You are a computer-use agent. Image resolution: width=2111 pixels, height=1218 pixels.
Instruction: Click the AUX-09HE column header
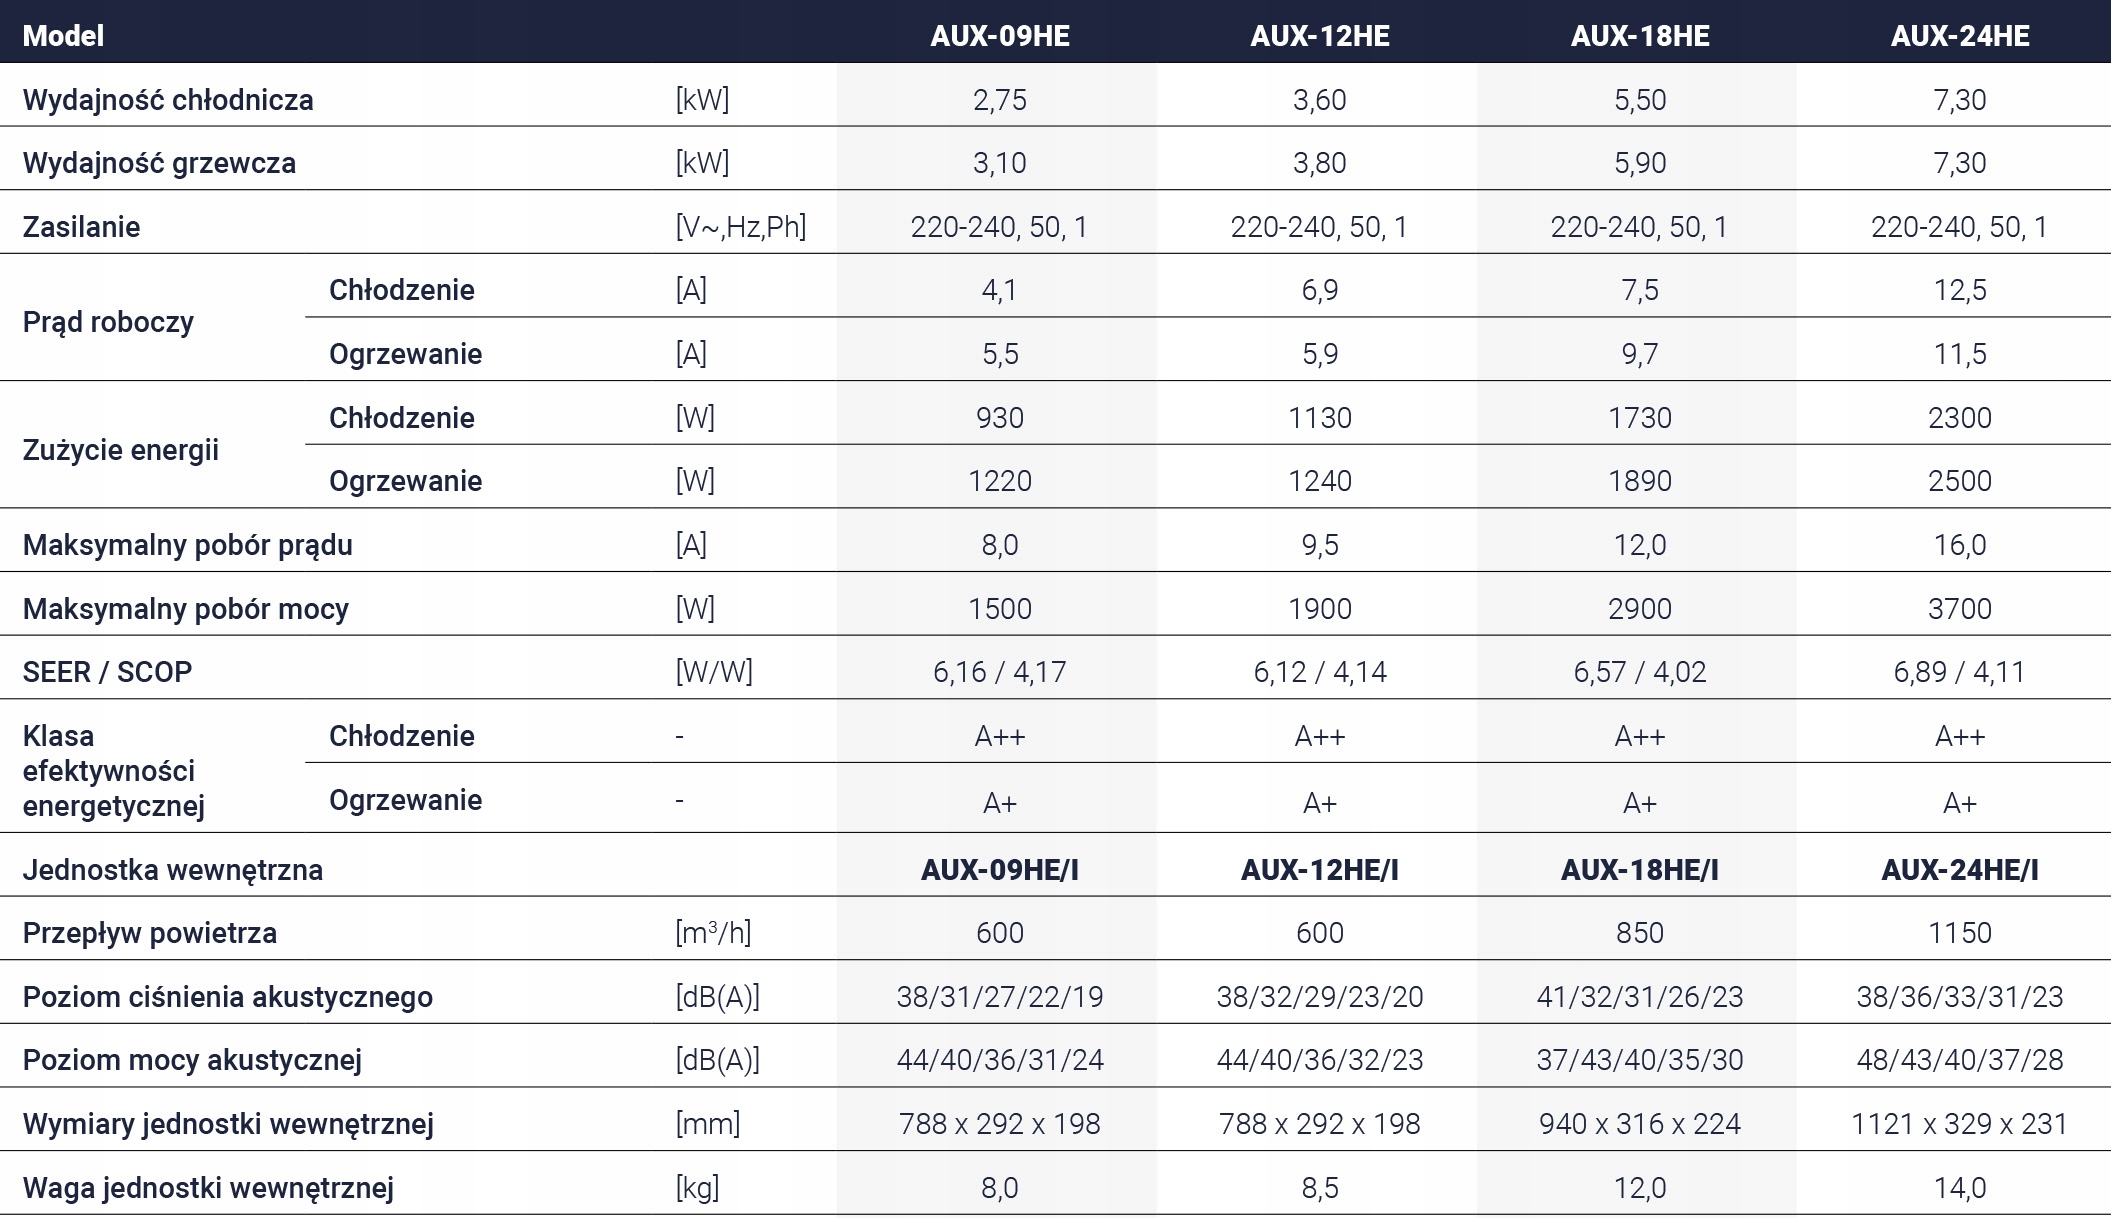(1000, 36)
